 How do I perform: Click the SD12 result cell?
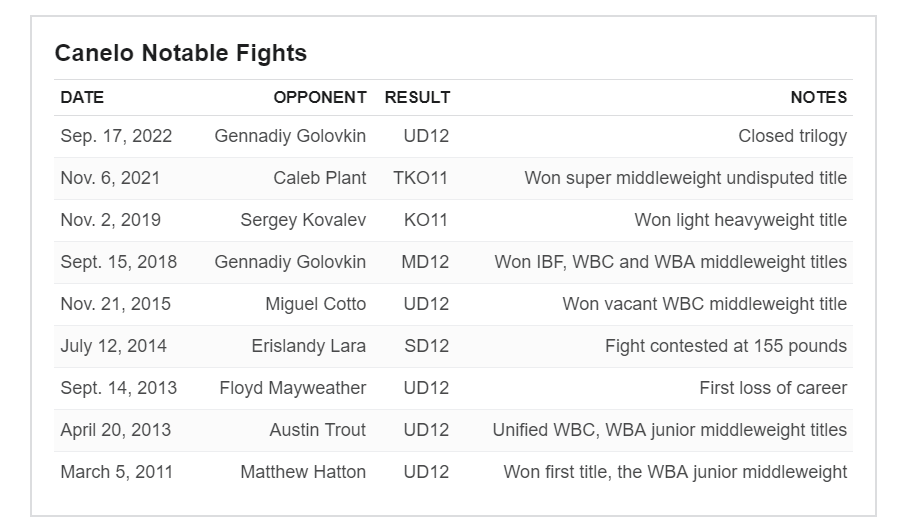[x=426, y=346]
